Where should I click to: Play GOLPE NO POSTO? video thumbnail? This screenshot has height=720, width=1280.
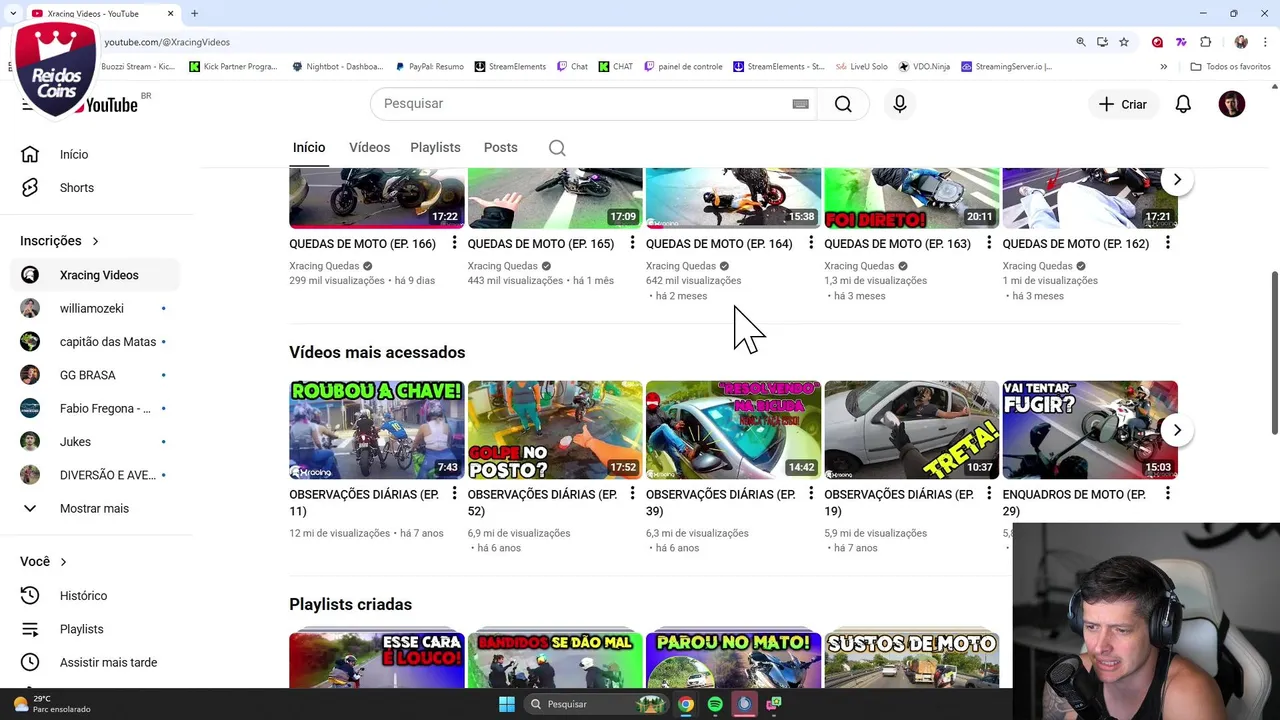[555, 430]
